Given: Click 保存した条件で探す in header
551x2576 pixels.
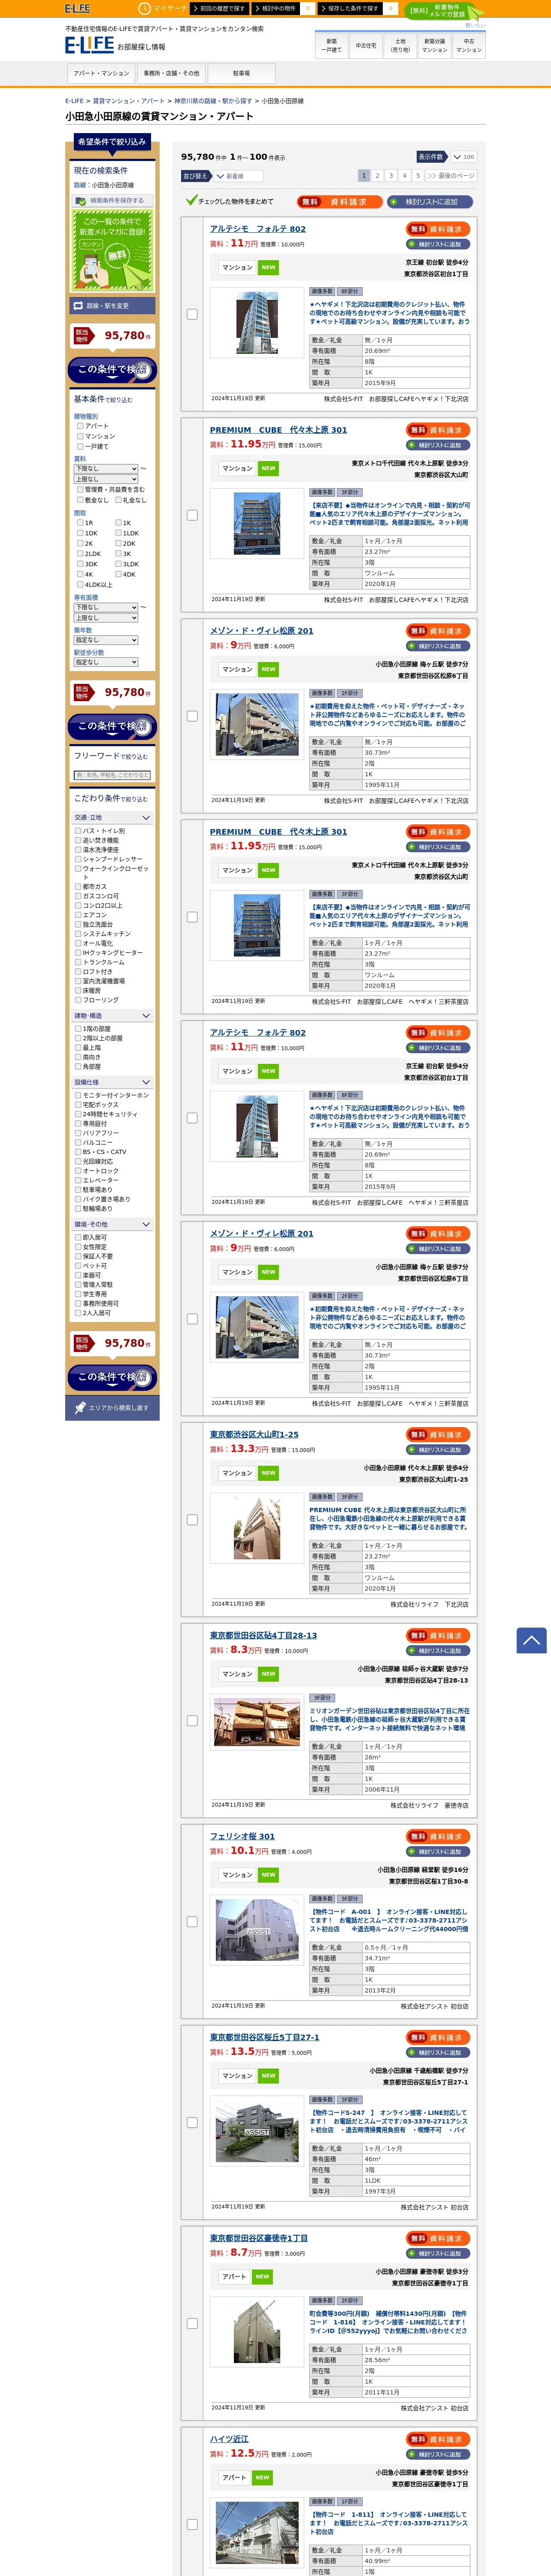Looking at the screenshot, I should click(351, 8).
